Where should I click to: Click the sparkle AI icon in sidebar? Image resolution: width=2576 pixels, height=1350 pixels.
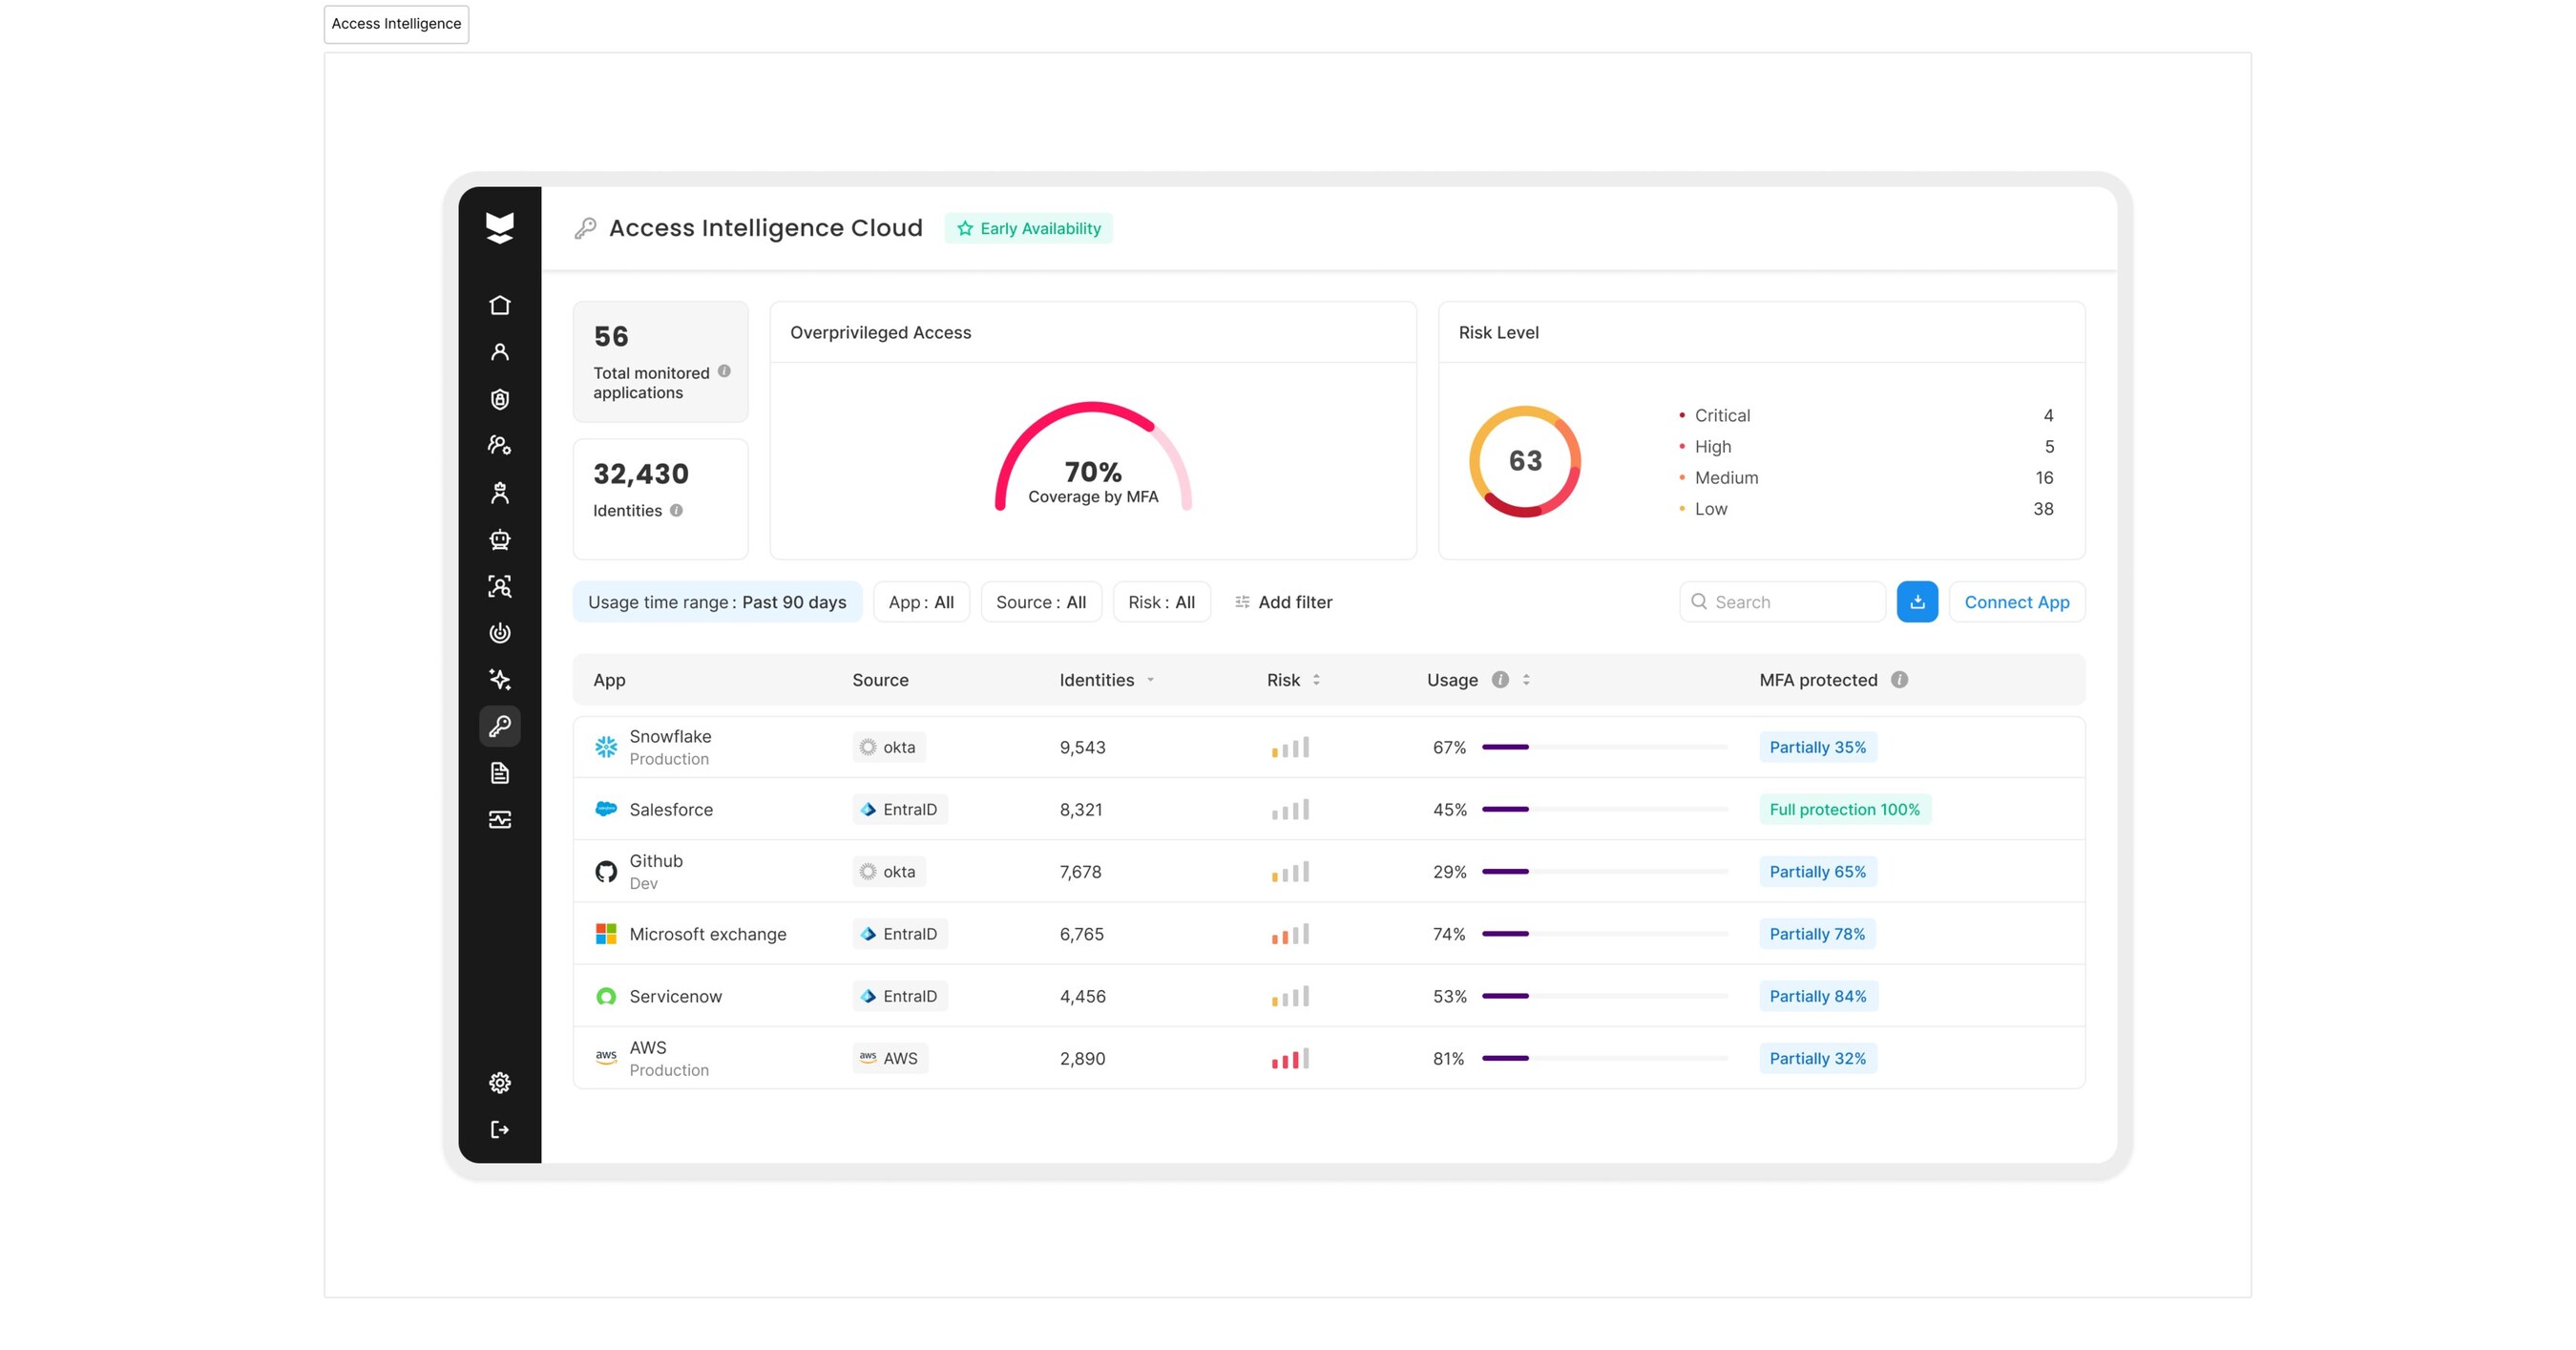(x=499, y=680)
